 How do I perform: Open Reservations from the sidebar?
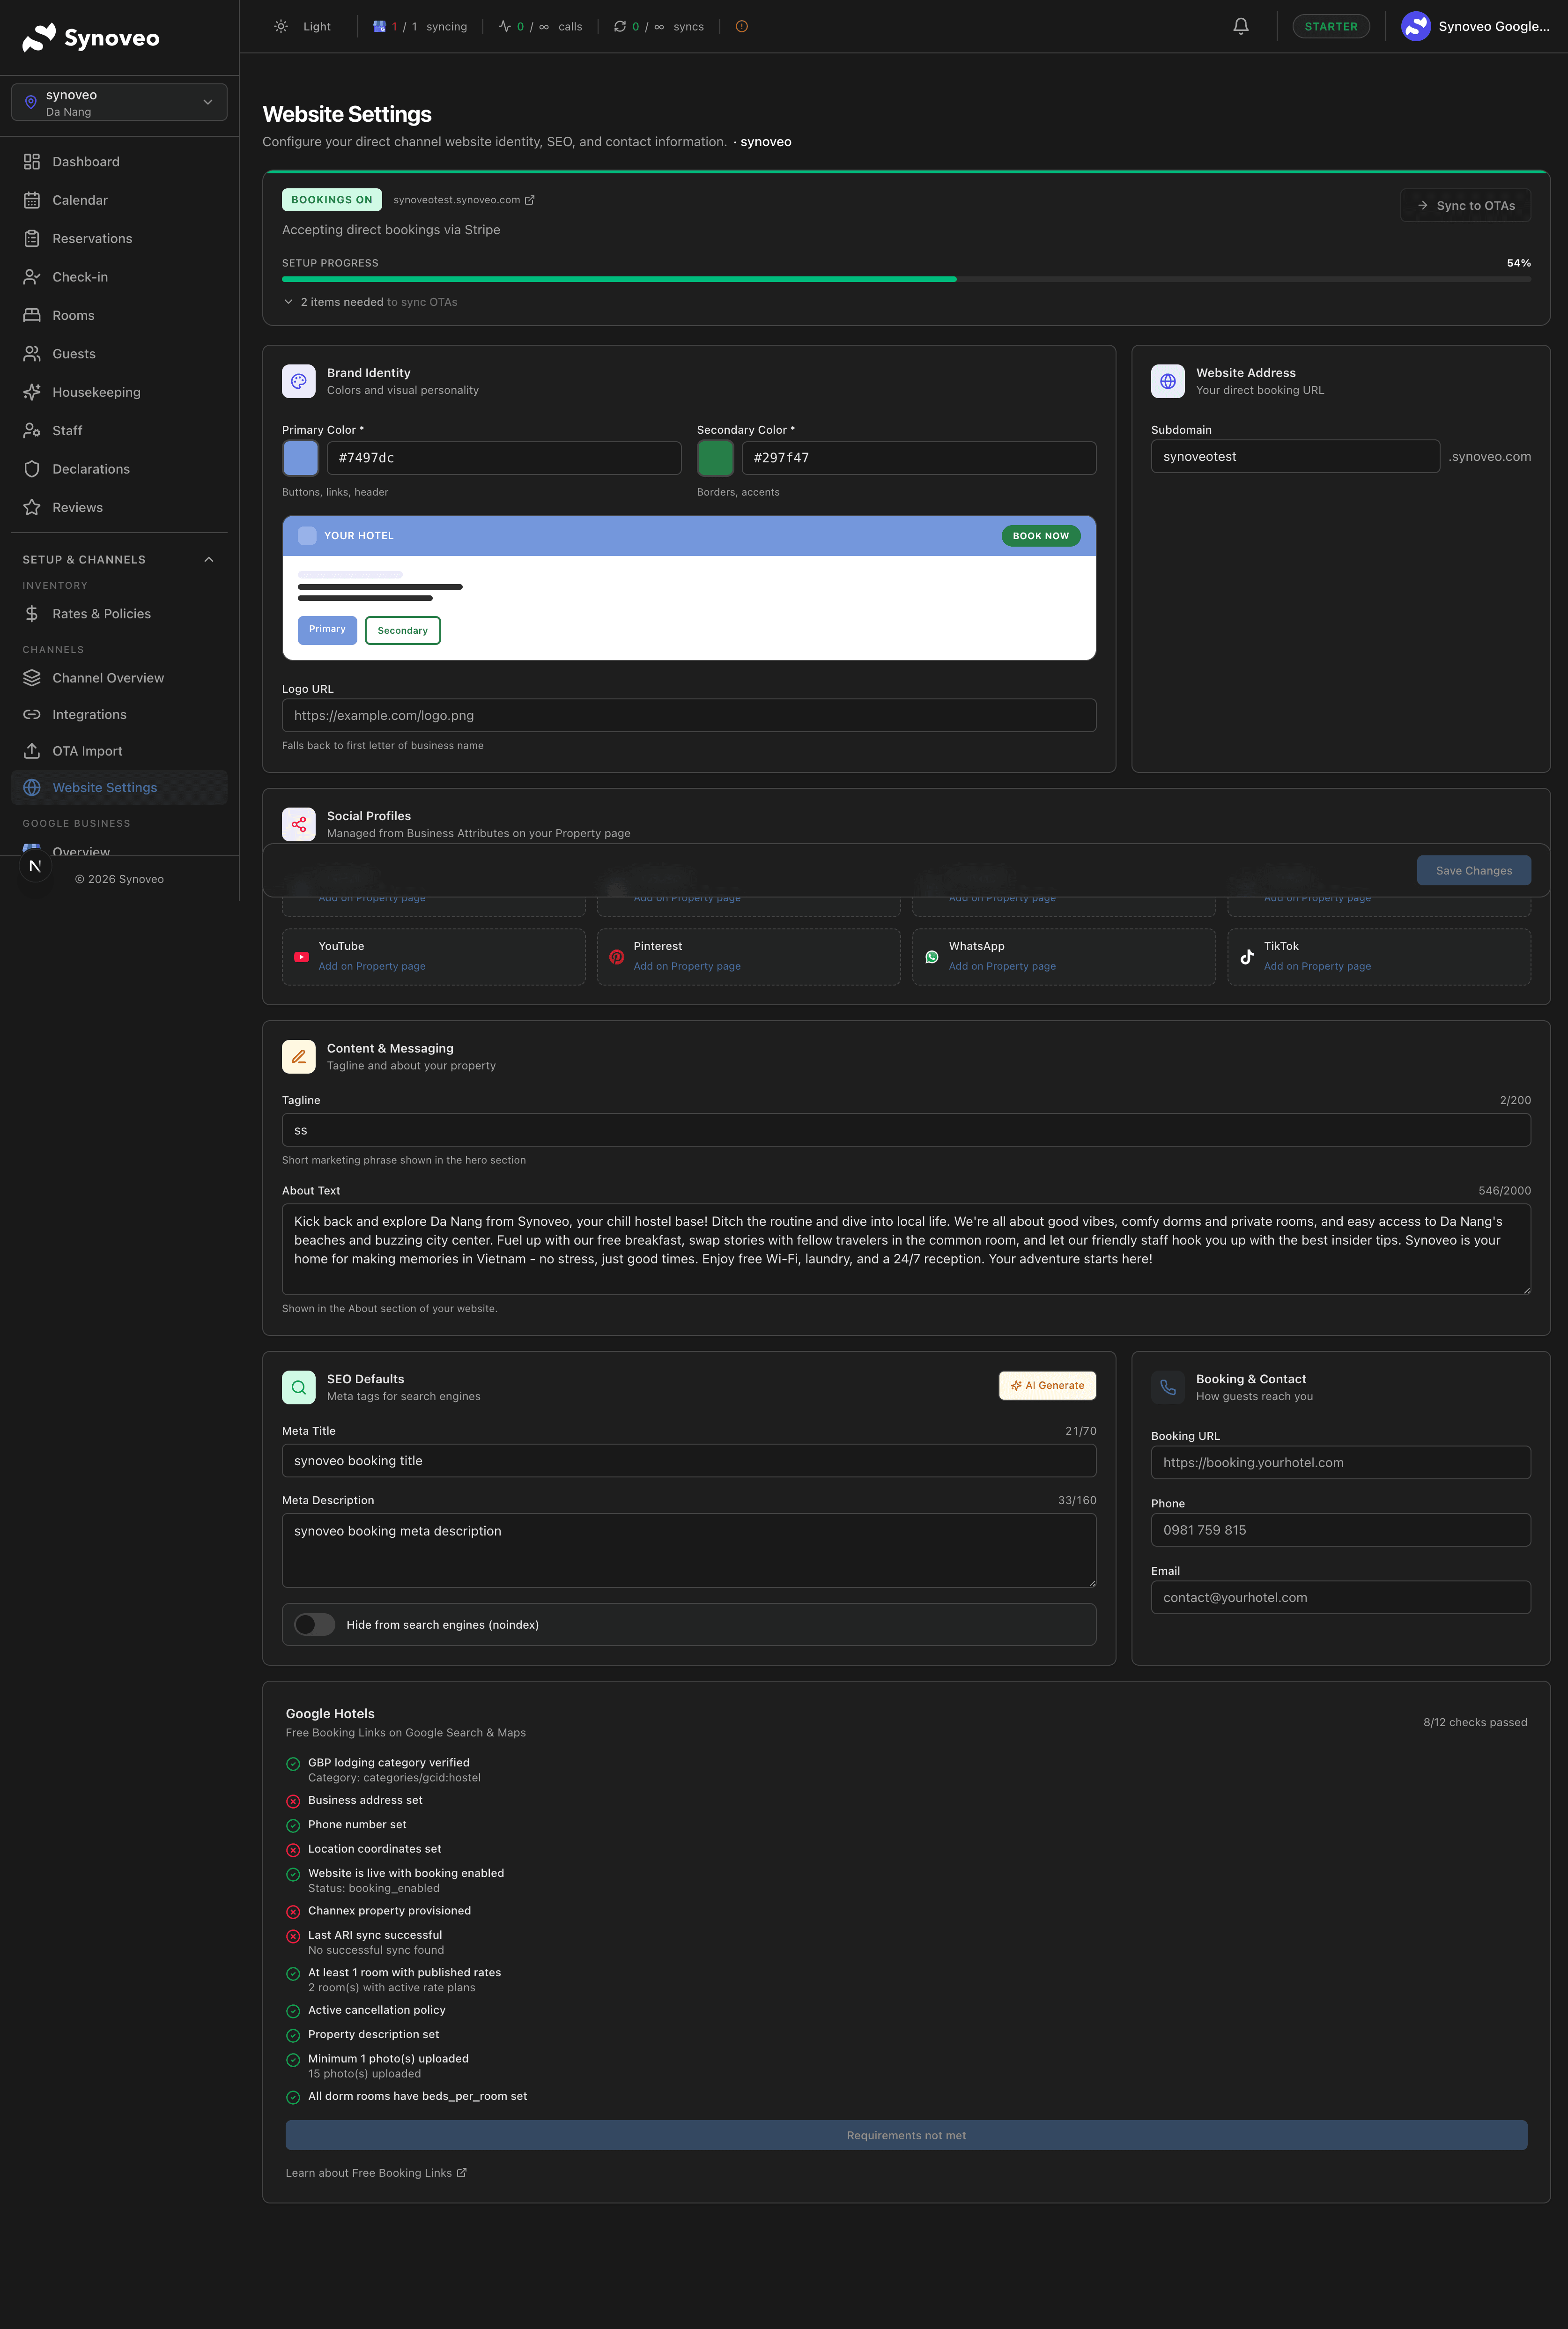(x=91, y=238)
